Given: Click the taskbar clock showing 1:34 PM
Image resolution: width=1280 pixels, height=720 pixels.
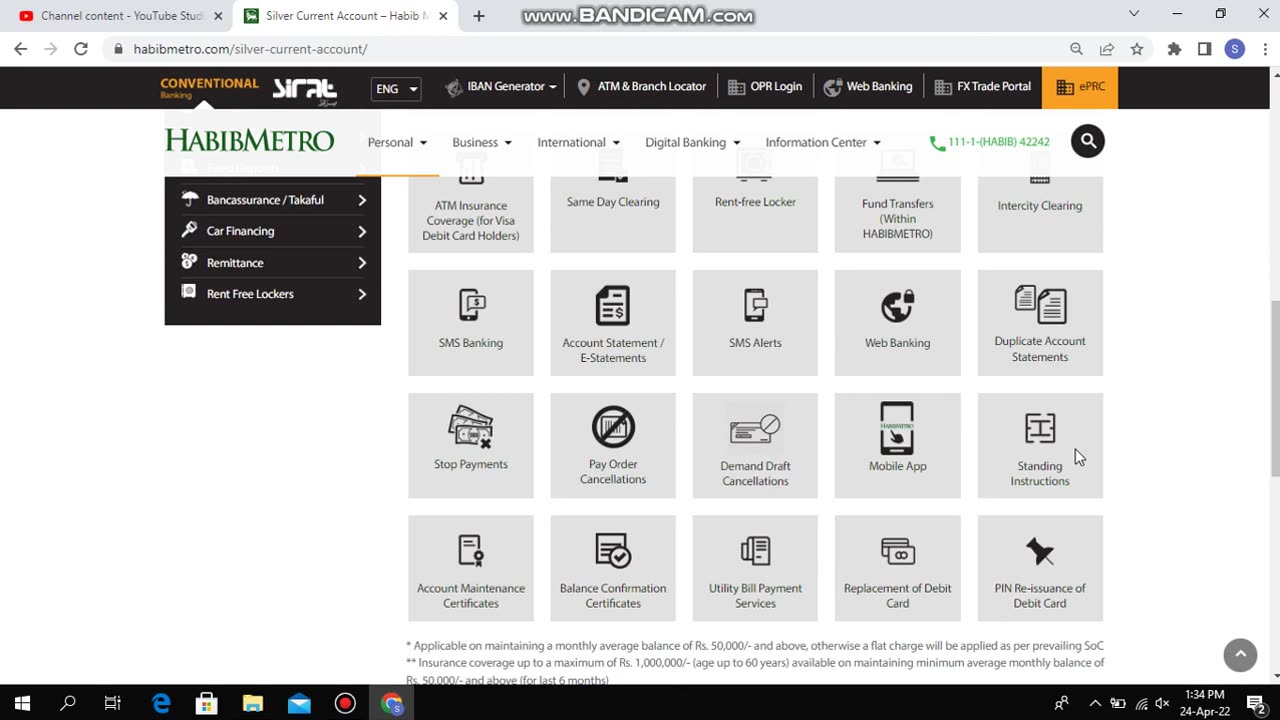Looking at the screenshot, I should 1204,703.
